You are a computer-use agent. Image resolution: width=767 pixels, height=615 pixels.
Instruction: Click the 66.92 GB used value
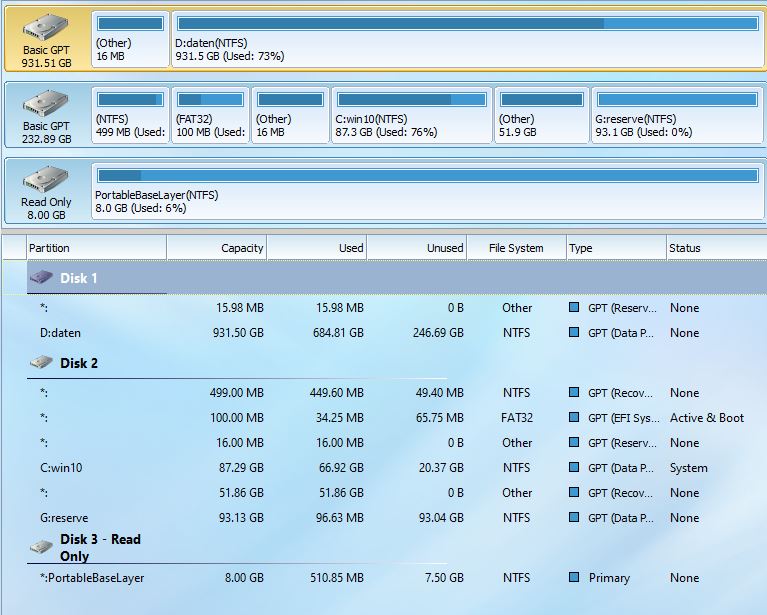pyautogui.click(x=341, y=468)
